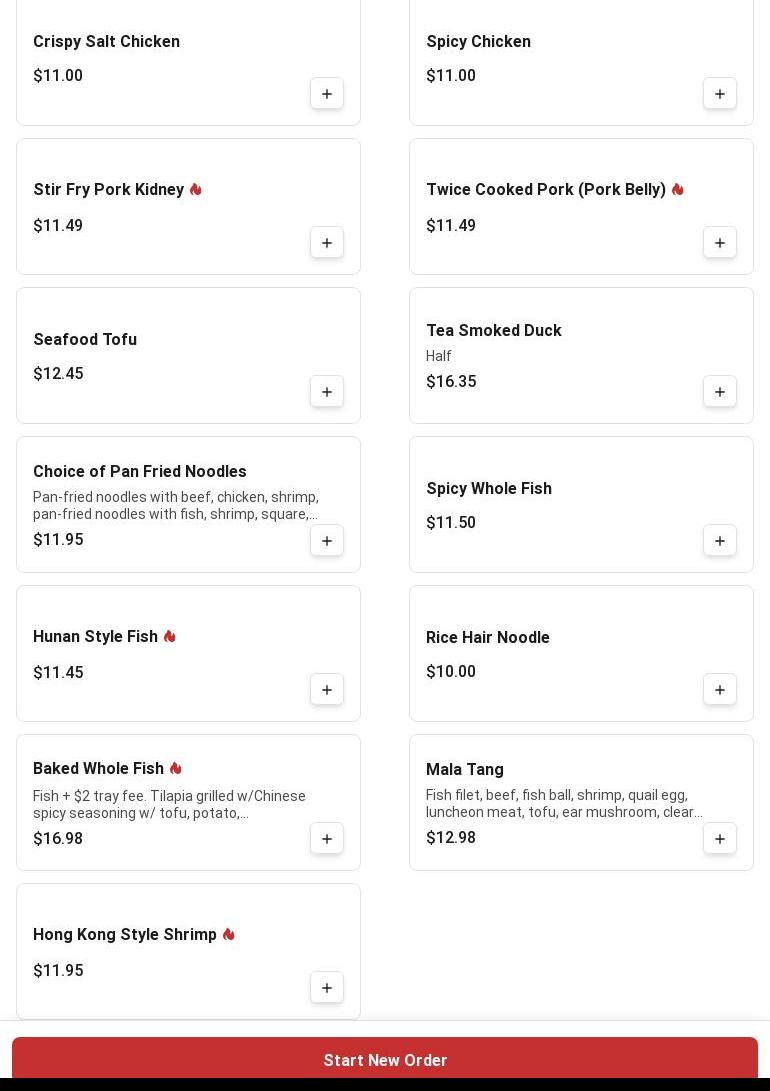
Task: Click Start New Order button
Action: pyautogui.click(x=385, y=1060)
